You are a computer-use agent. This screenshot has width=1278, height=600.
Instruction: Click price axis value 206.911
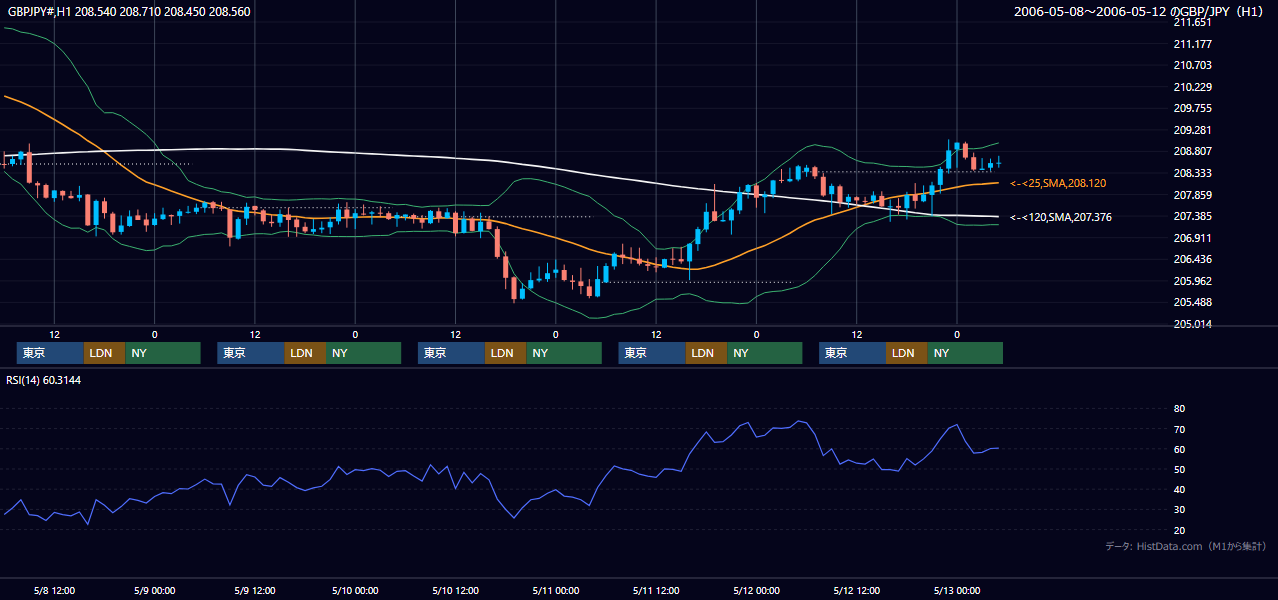click(x=1193, y=238)
